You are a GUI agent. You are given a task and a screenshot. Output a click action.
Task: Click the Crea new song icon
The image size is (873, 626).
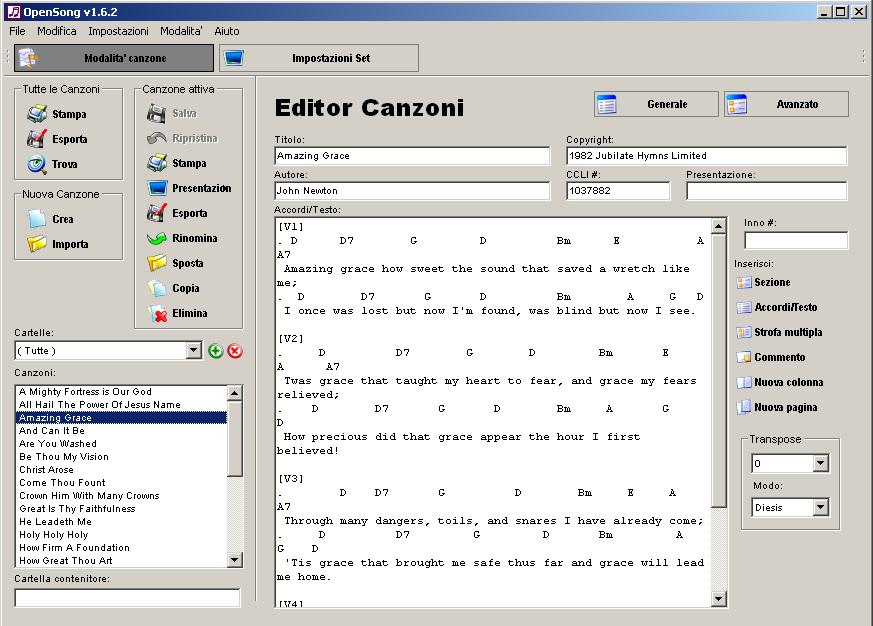coord(37,219)
